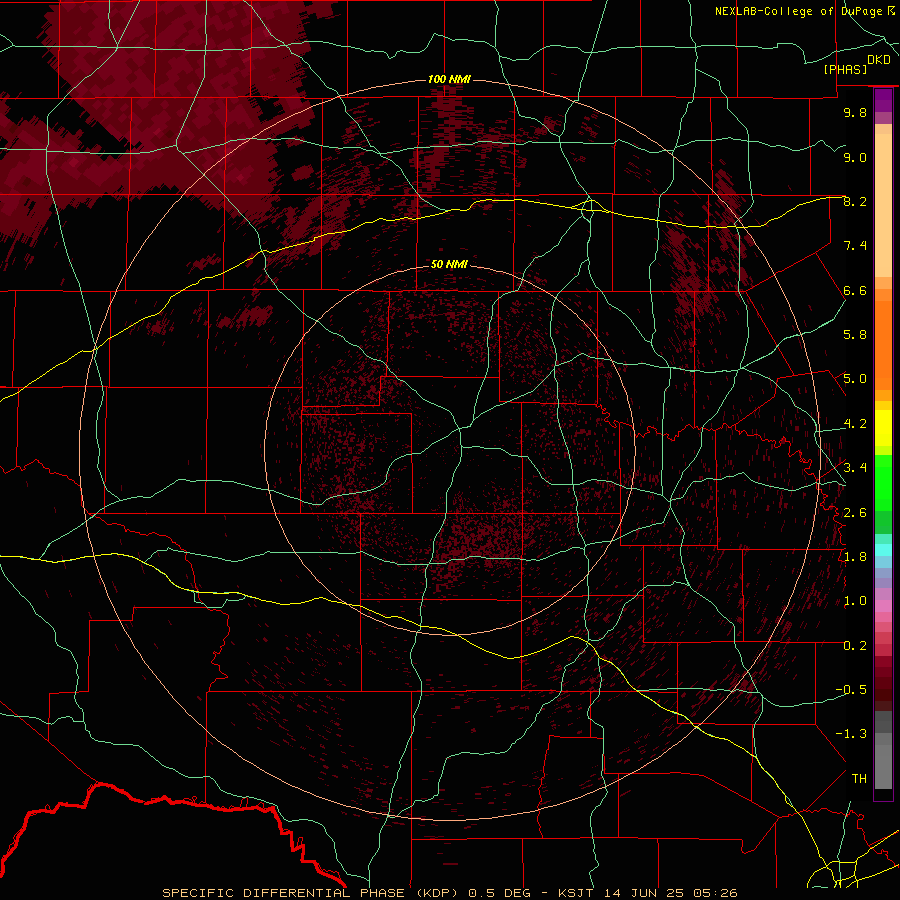Click the 1.8 value on color scale
Viewport: 900px width, 900px height.
(x=855, y=557)
